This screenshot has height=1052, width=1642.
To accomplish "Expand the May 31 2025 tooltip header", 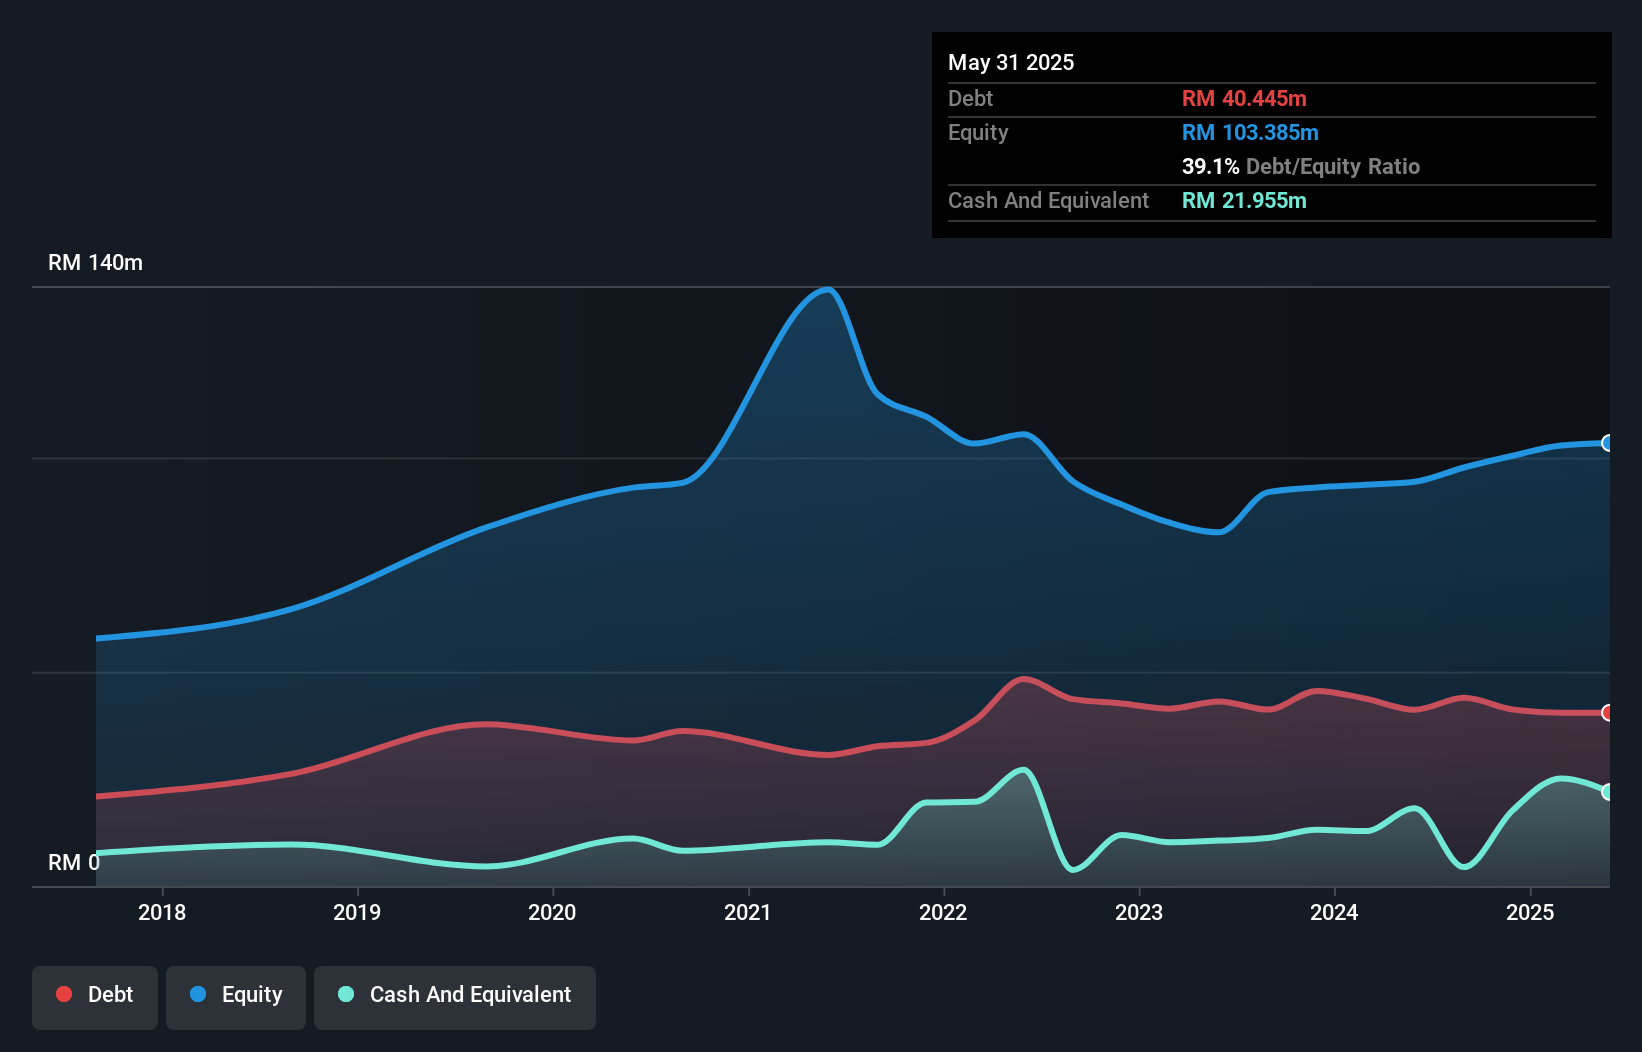I will click(x=1011, y=62).
